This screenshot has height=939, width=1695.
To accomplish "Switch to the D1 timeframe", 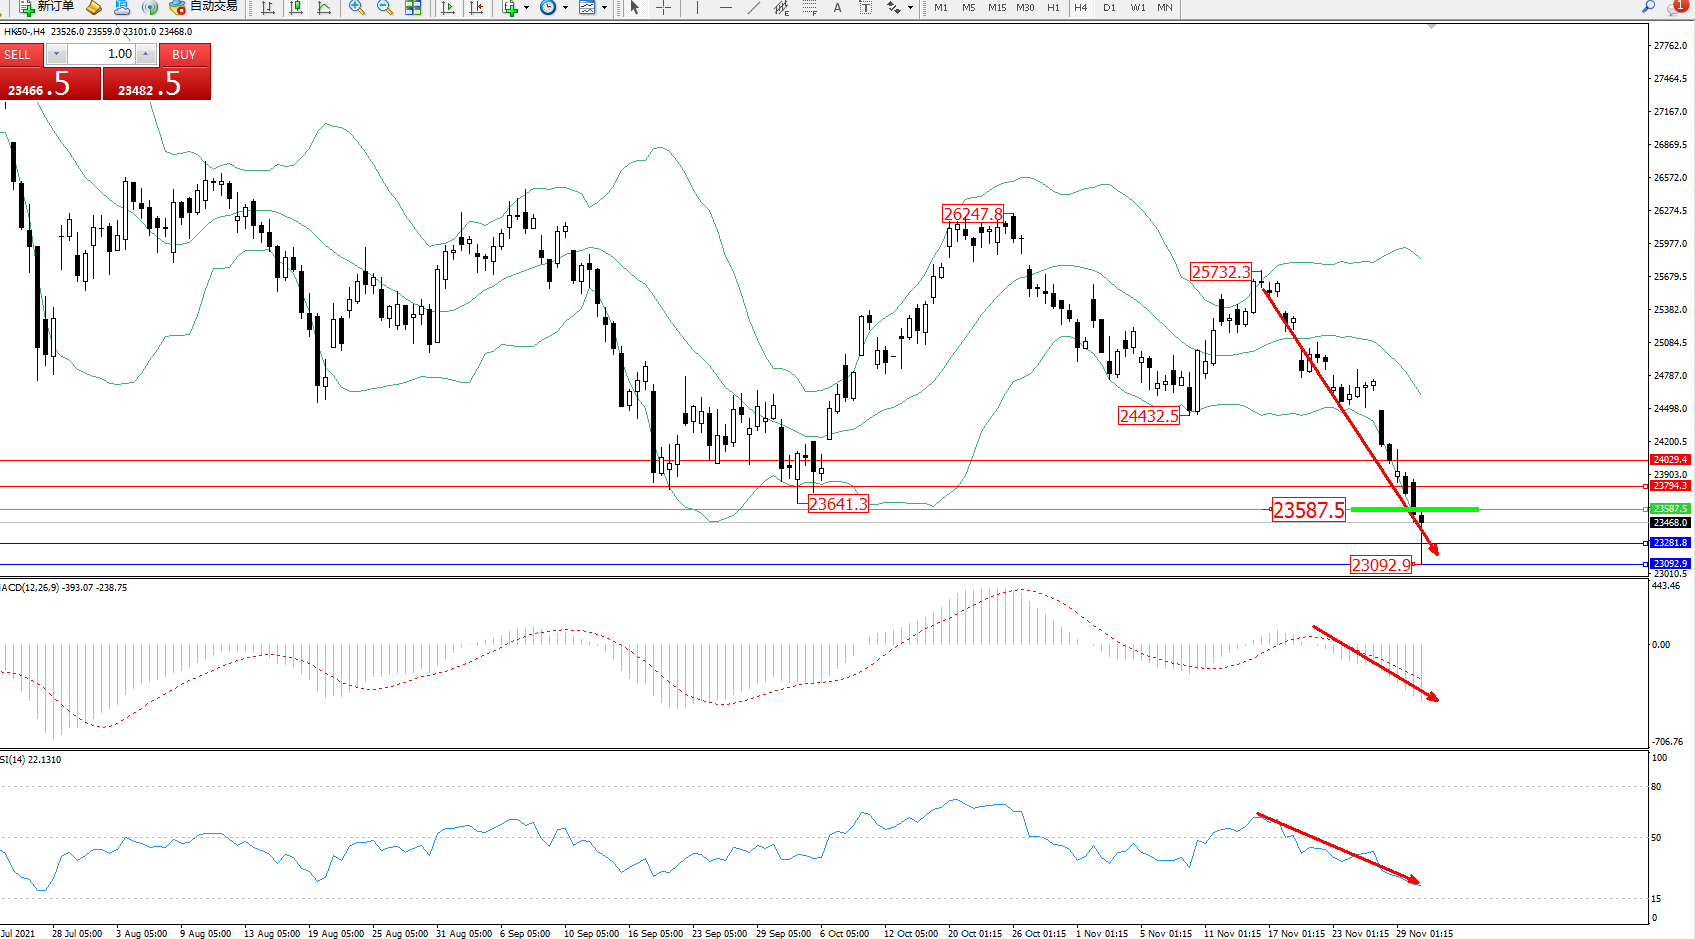I will coord(1109,8).
